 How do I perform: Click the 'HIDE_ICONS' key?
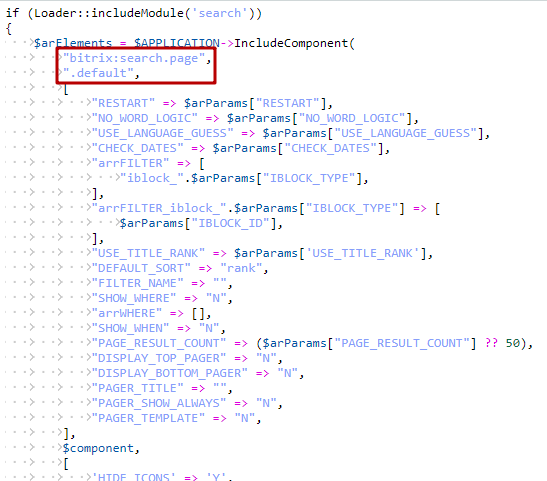(x=134, y=477)
